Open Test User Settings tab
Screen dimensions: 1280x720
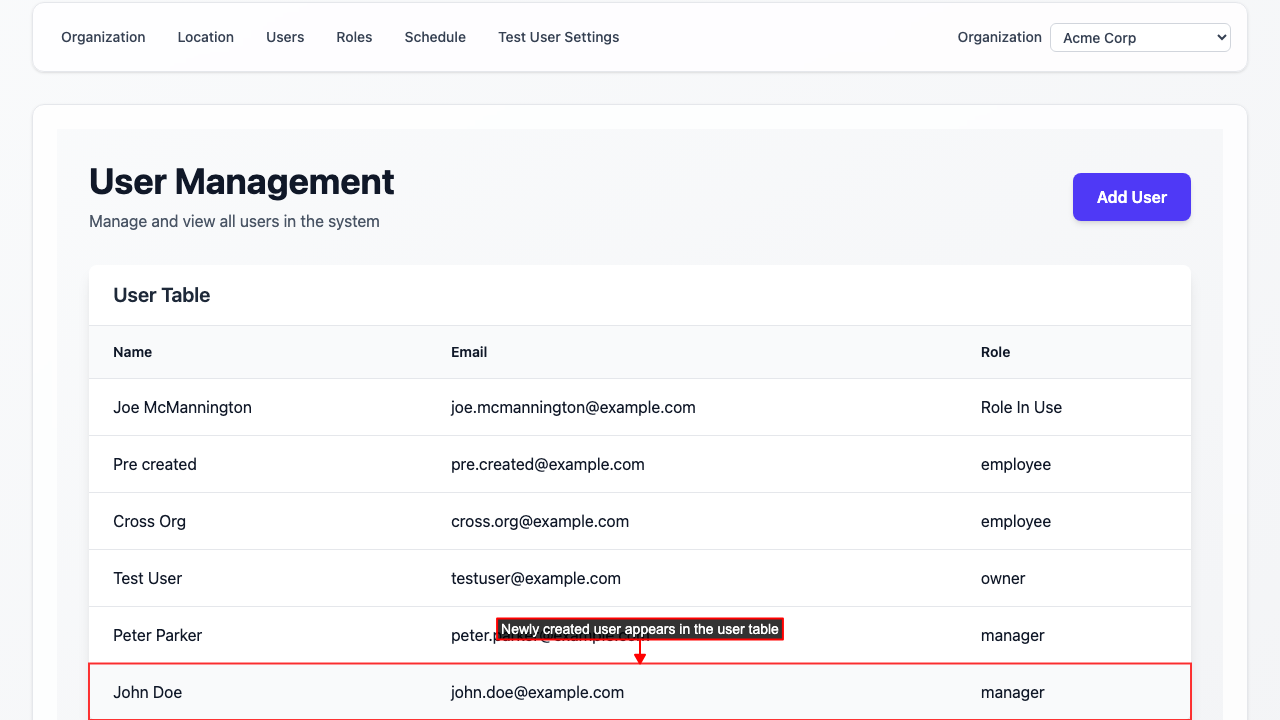(x=558, y=37)
